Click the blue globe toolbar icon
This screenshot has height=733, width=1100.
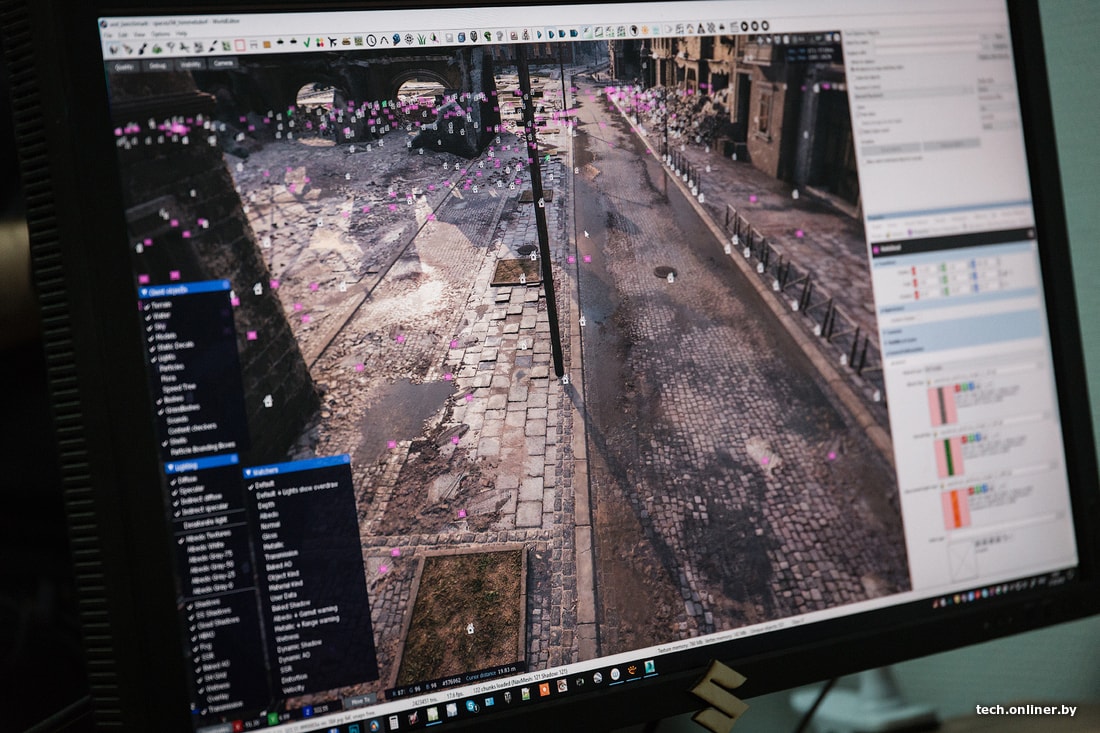pyautogui.click(x=396, y=40)
